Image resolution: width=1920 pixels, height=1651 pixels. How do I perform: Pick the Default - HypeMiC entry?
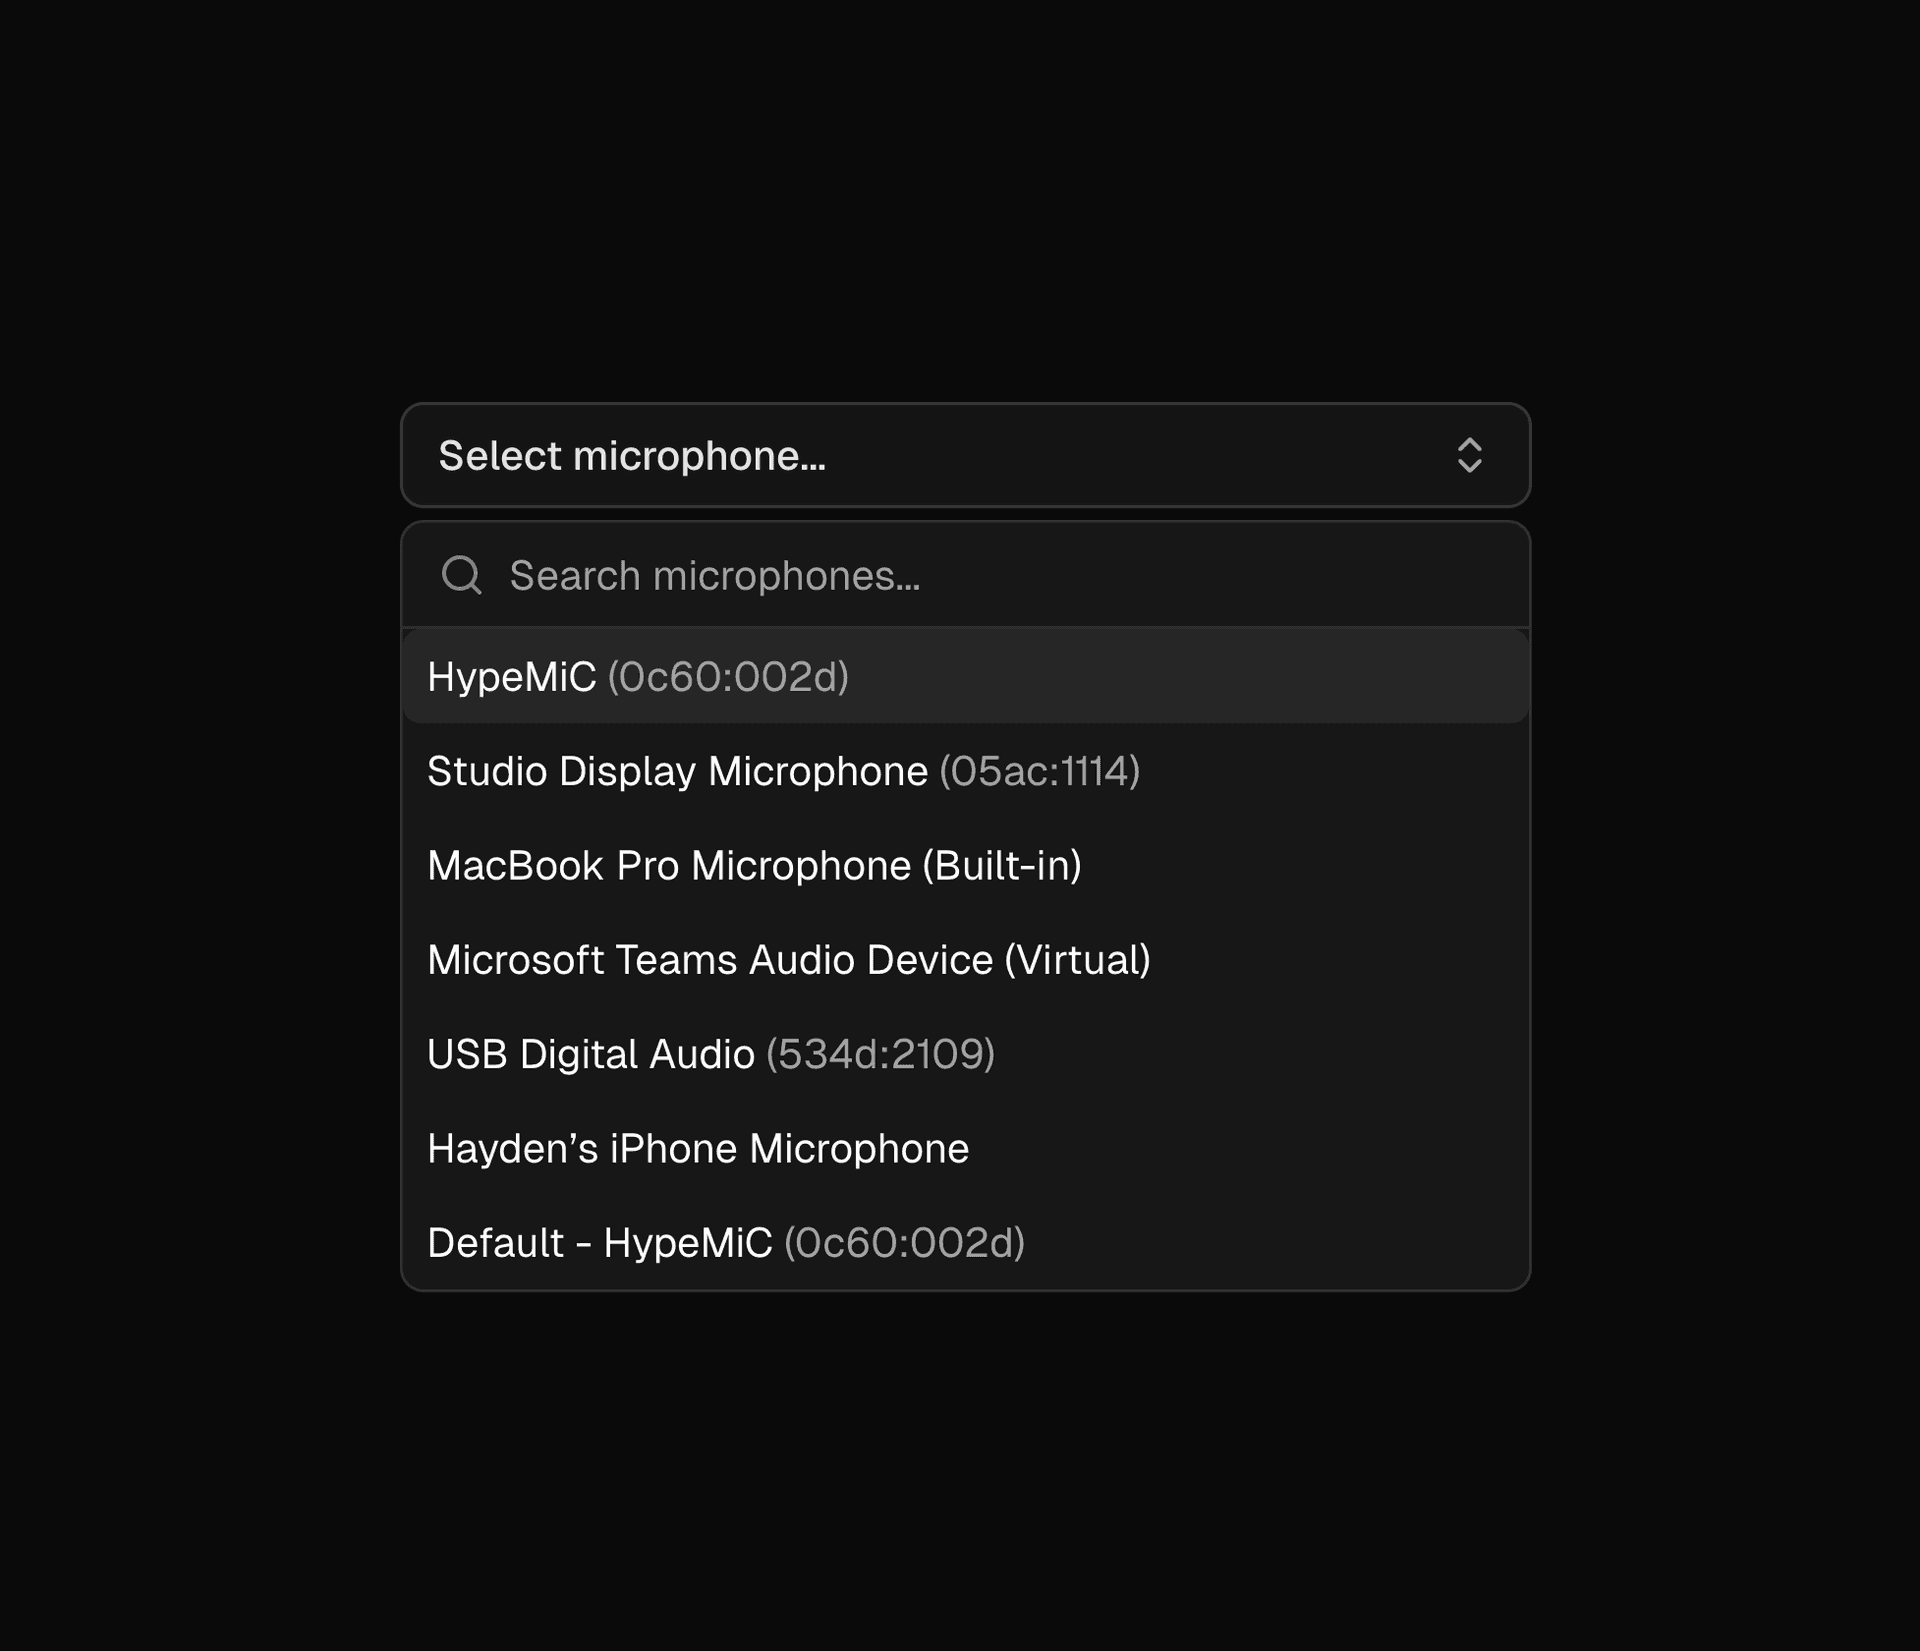coord(599,1243)
